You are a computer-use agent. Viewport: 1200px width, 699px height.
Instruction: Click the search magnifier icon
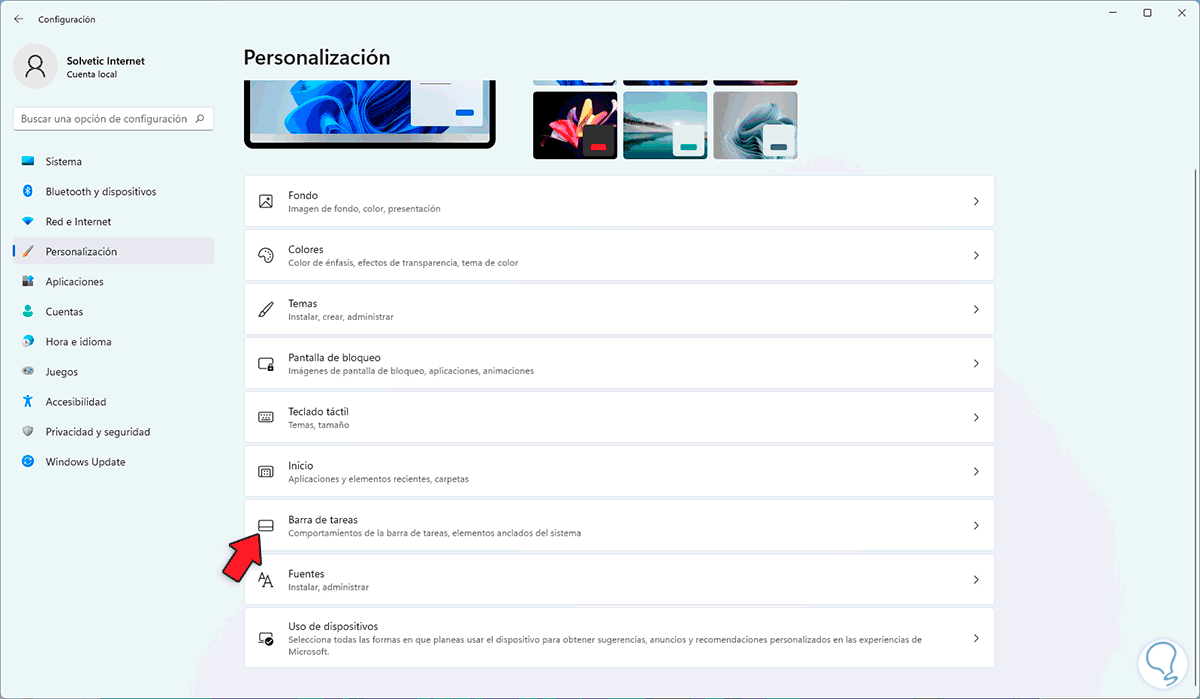(x=200, y=119)
